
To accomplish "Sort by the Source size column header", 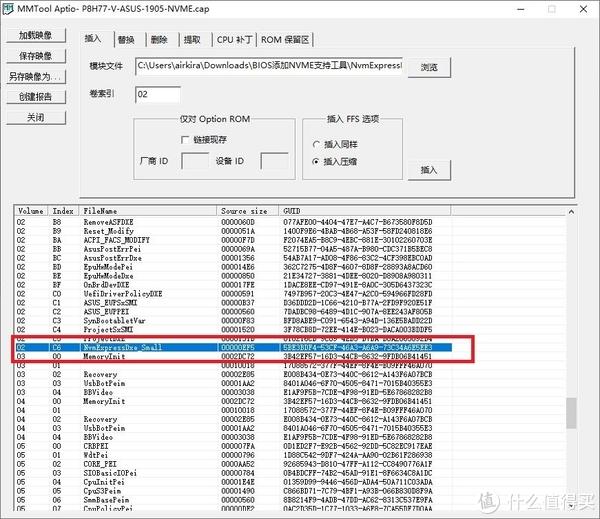I will click(x=248, y=211).
